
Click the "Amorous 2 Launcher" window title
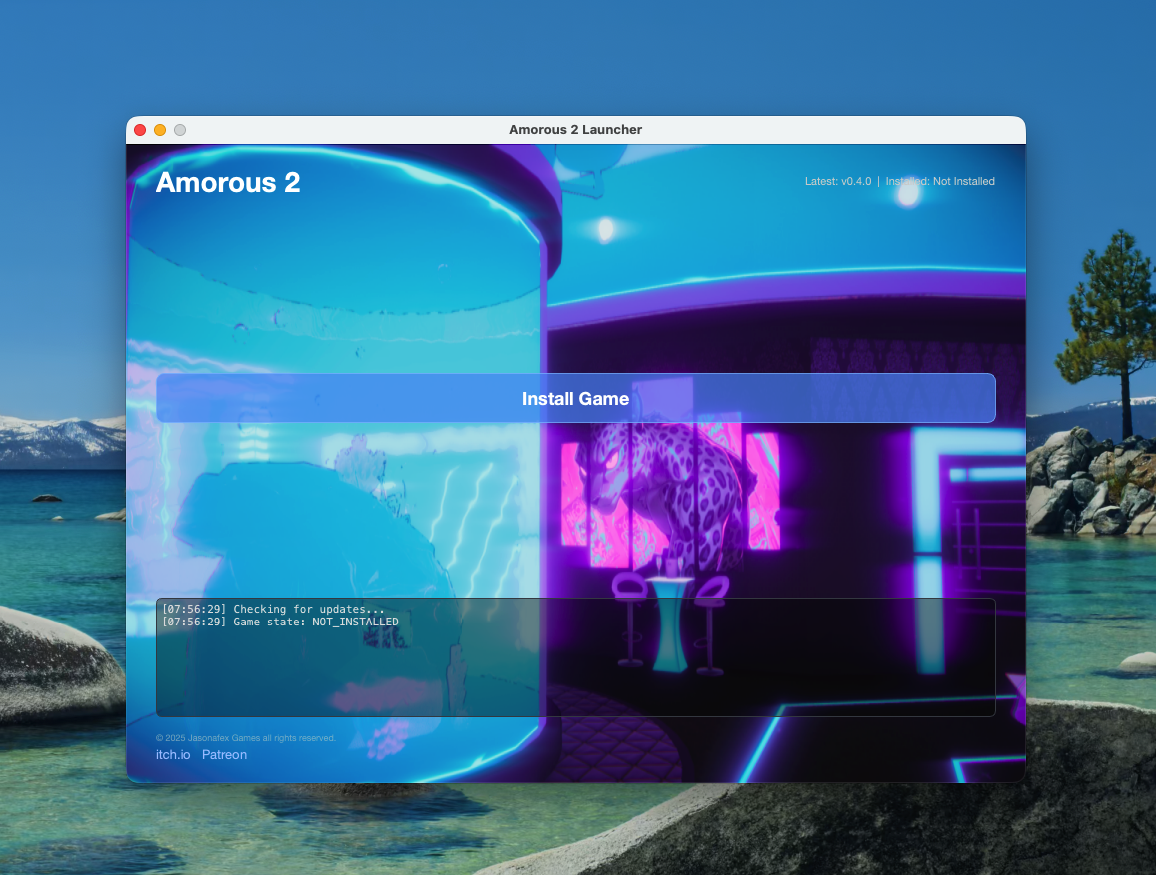pyautogui.click(x=575, y=130)
